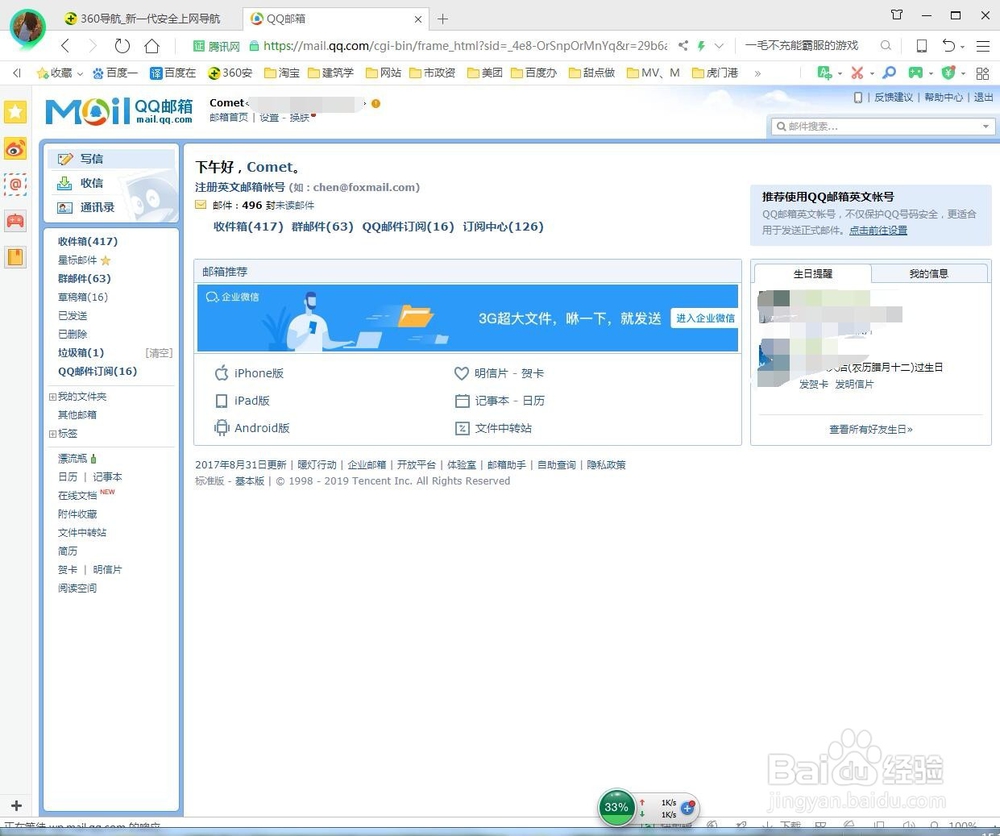This screenshot has width=1000, height=836.
Task: Click the browser forward arrow
Action: [93, 46]
